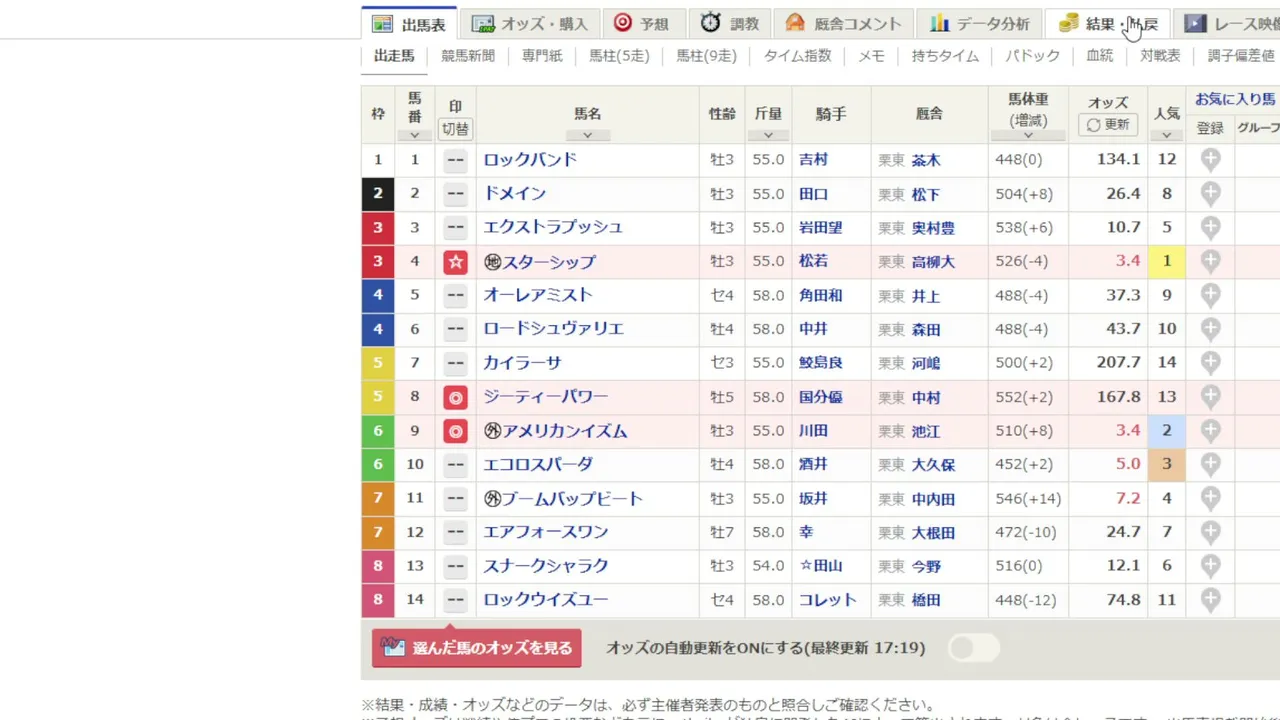The height and width of the screenshot is (720, 1280).
Task: Sort by 人気 column arrow
Action: coord(1166,135)
